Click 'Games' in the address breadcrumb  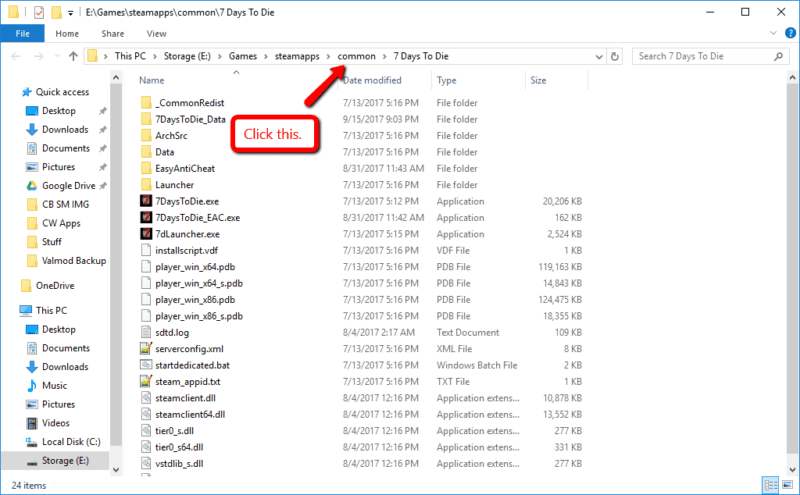[x=243, y=56]
